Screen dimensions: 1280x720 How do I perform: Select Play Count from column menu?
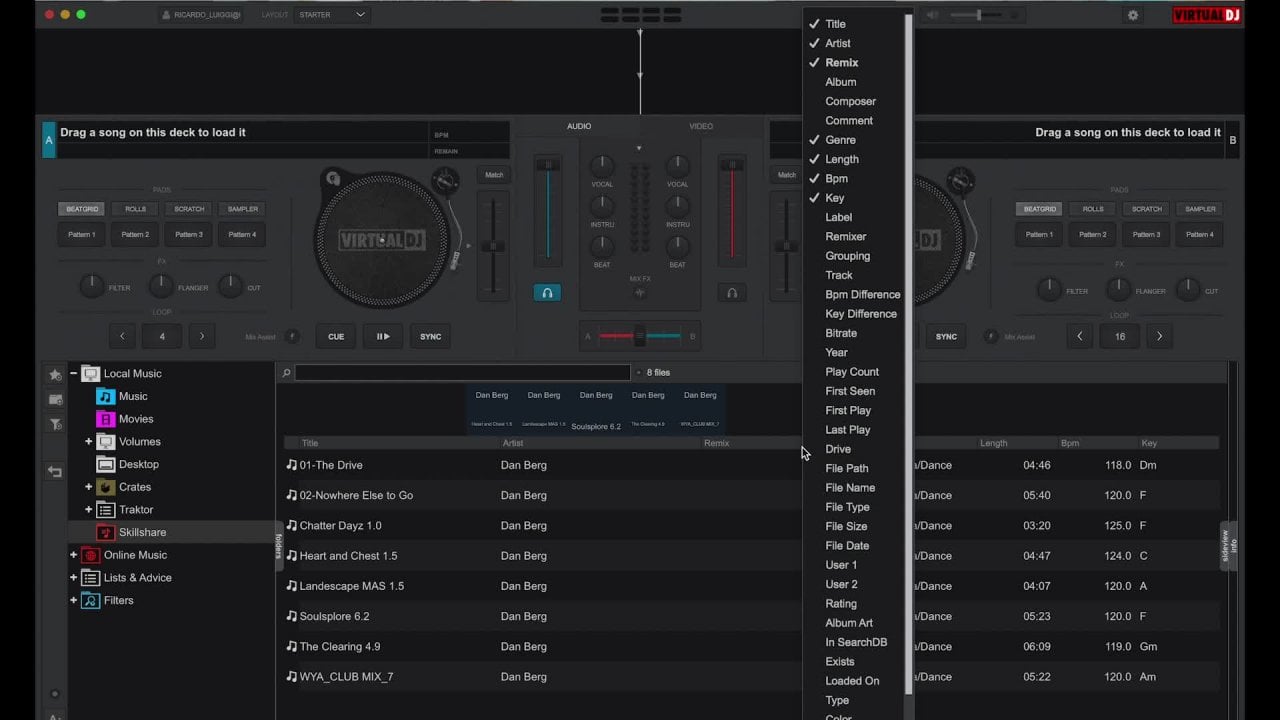pos(852,372)
